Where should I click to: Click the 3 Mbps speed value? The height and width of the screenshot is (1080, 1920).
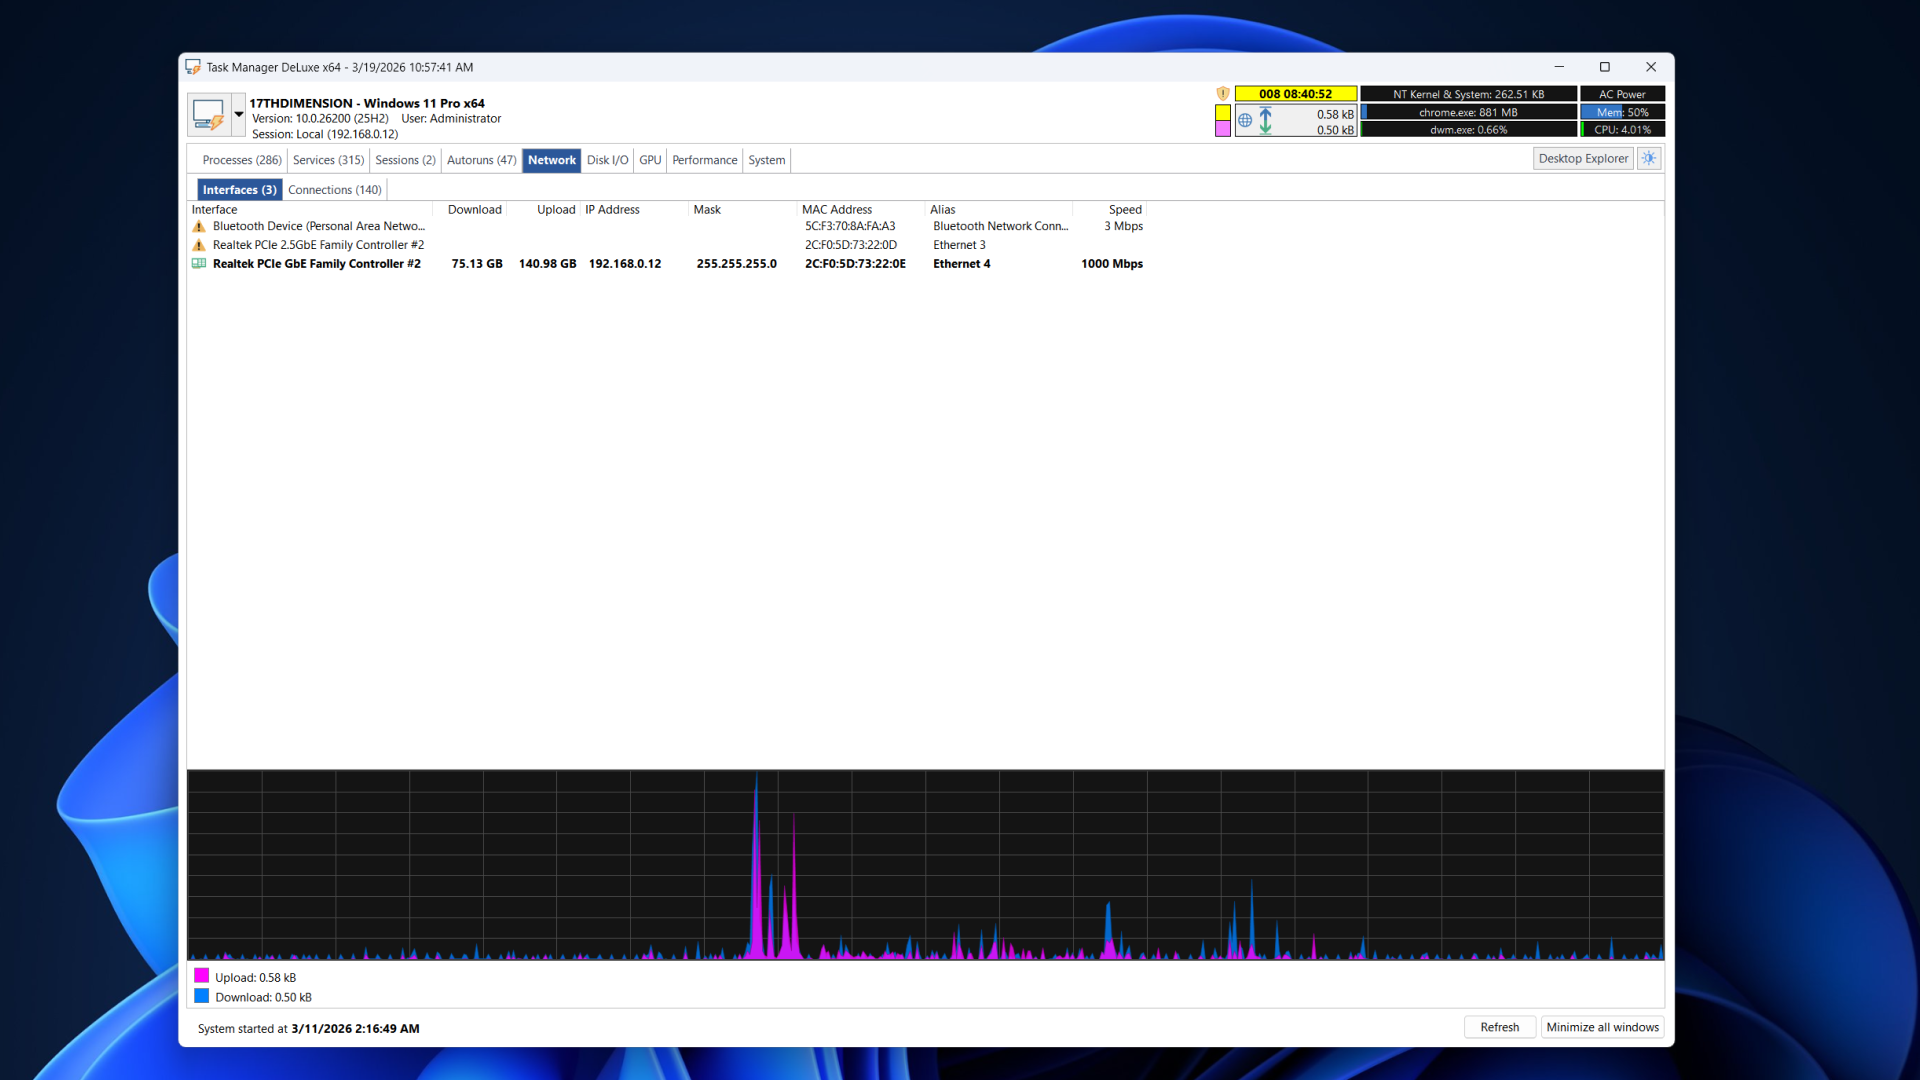[1123, 227]
